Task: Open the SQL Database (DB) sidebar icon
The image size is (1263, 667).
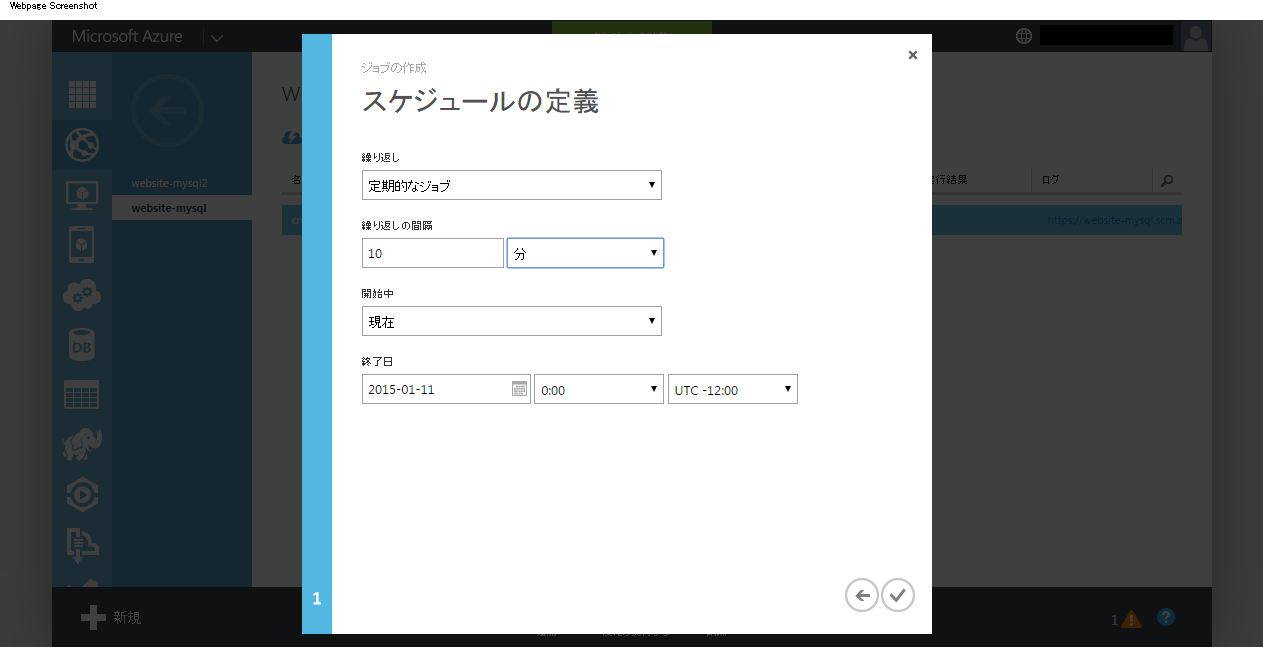Action: [82, 344]
